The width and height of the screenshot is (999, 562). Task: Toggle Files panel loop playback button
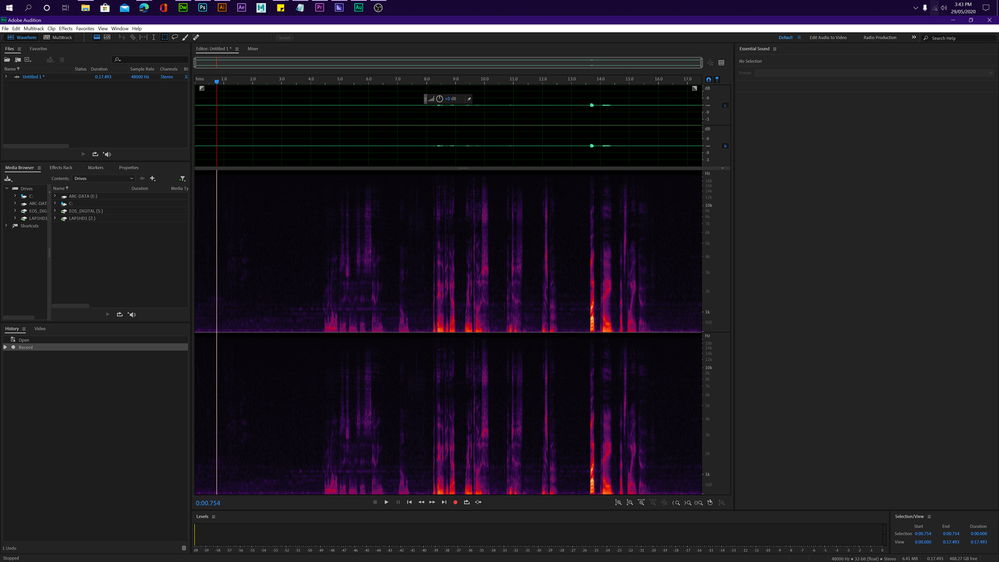point(95,154)
